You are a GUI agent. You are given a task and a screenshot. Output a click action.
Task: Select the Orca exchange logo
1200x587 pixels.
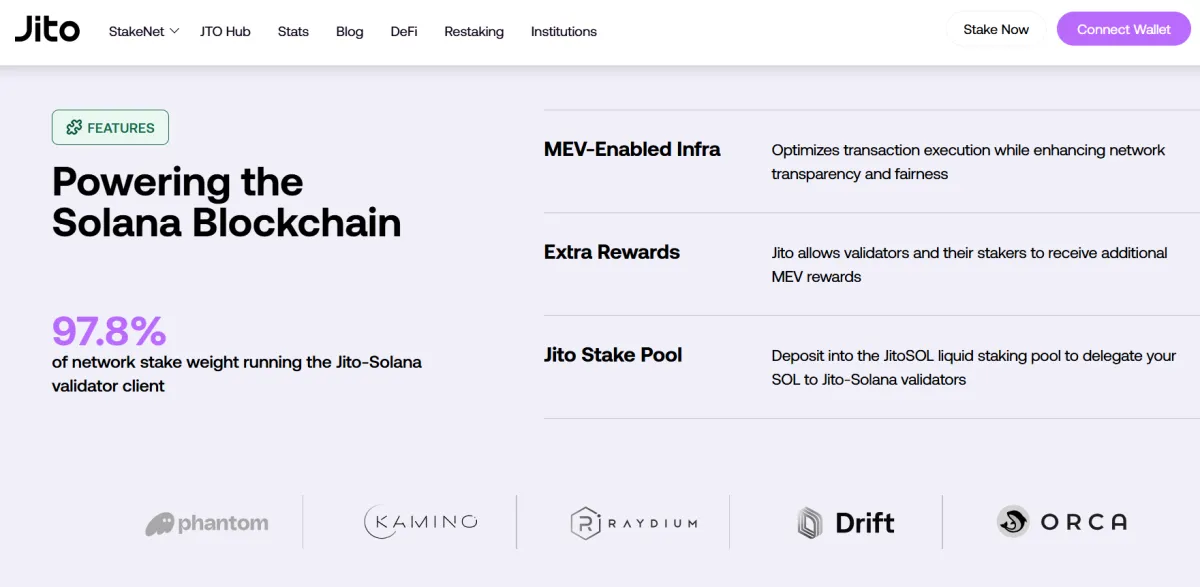(x=1061, y=522)
